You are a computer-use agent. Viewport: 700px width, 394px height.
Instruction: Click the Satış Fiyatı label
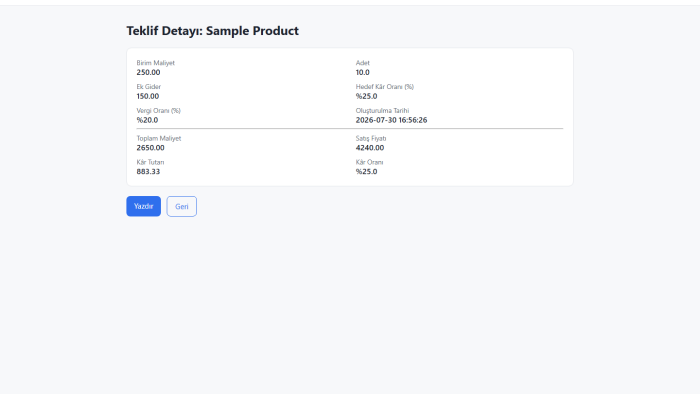pos(371,138)
